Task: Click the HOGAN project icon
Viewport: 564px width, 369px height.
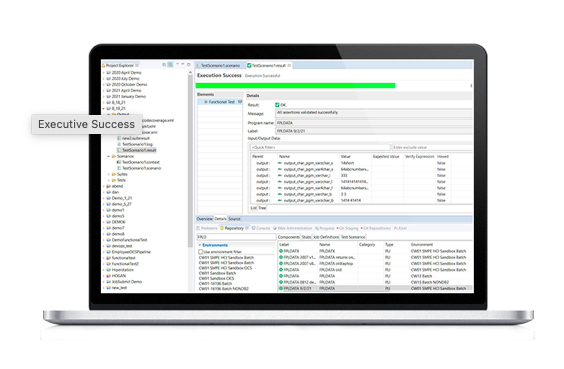Action: pyautogui.click(x=109, y=276)
